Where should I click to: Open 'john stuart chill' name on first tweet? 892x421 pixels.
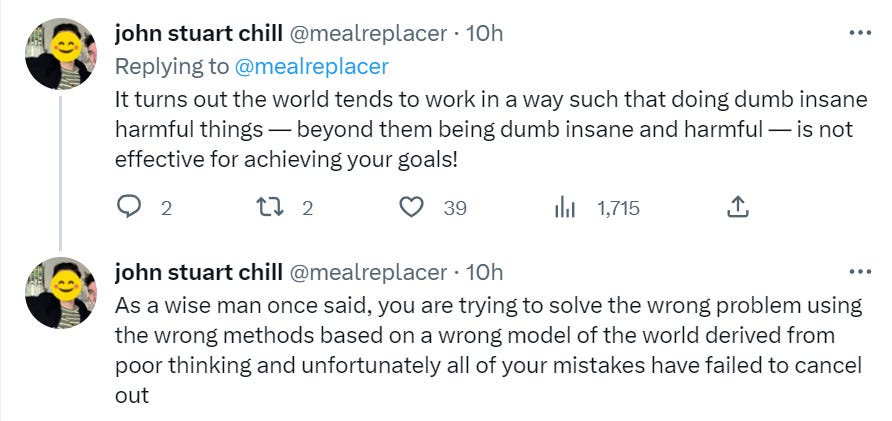pos(199,33)
